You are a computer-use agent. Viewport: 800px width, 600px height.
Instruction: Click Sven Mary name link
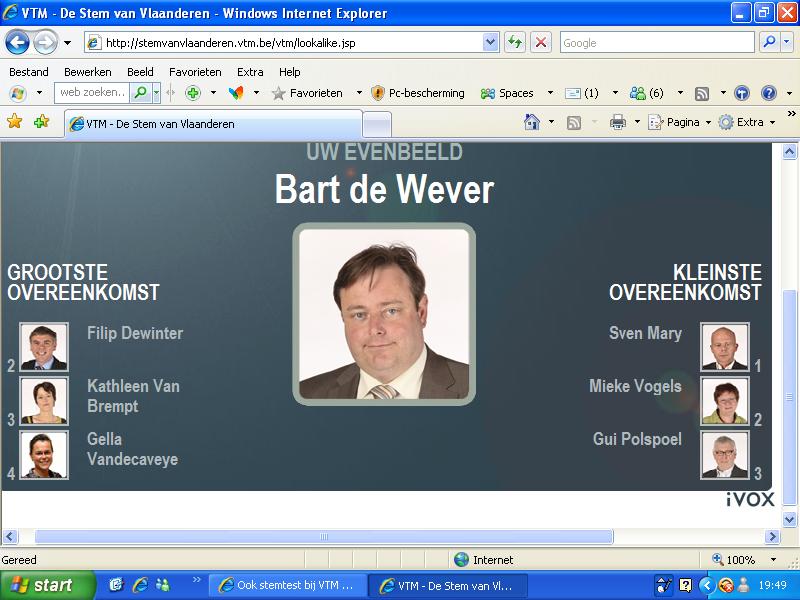click(x=645, y=333)
